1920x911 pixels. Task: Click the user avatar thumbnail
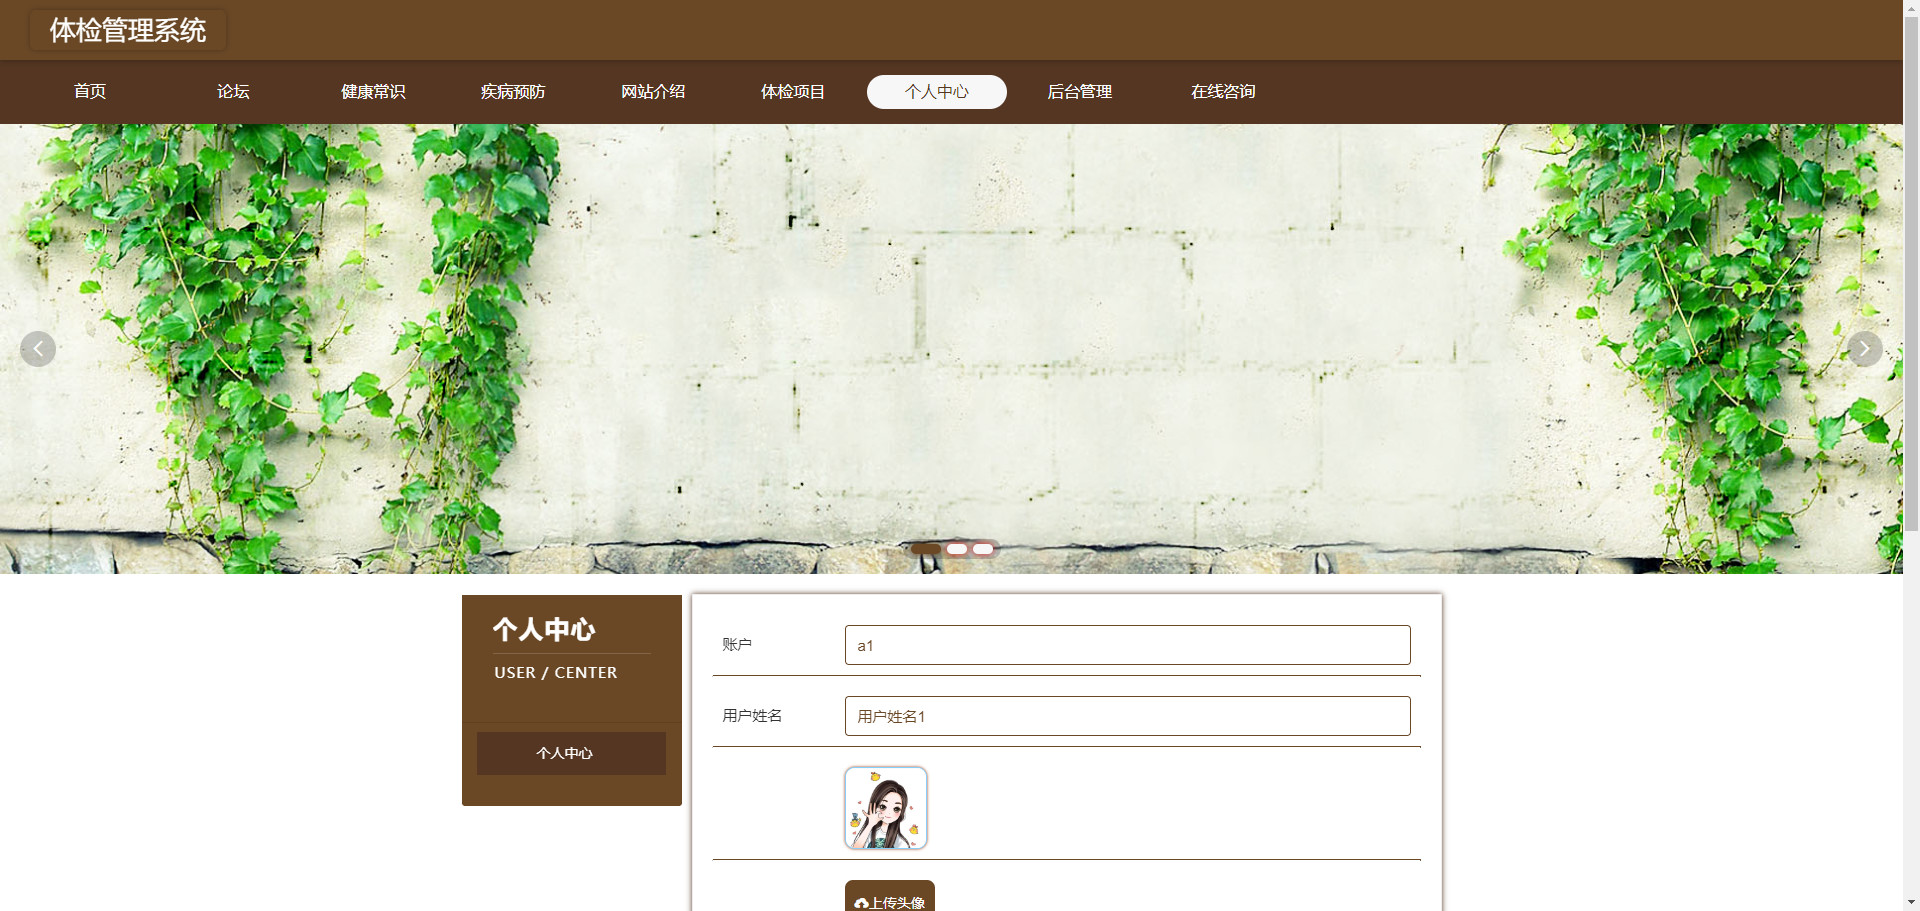point(886,808)
